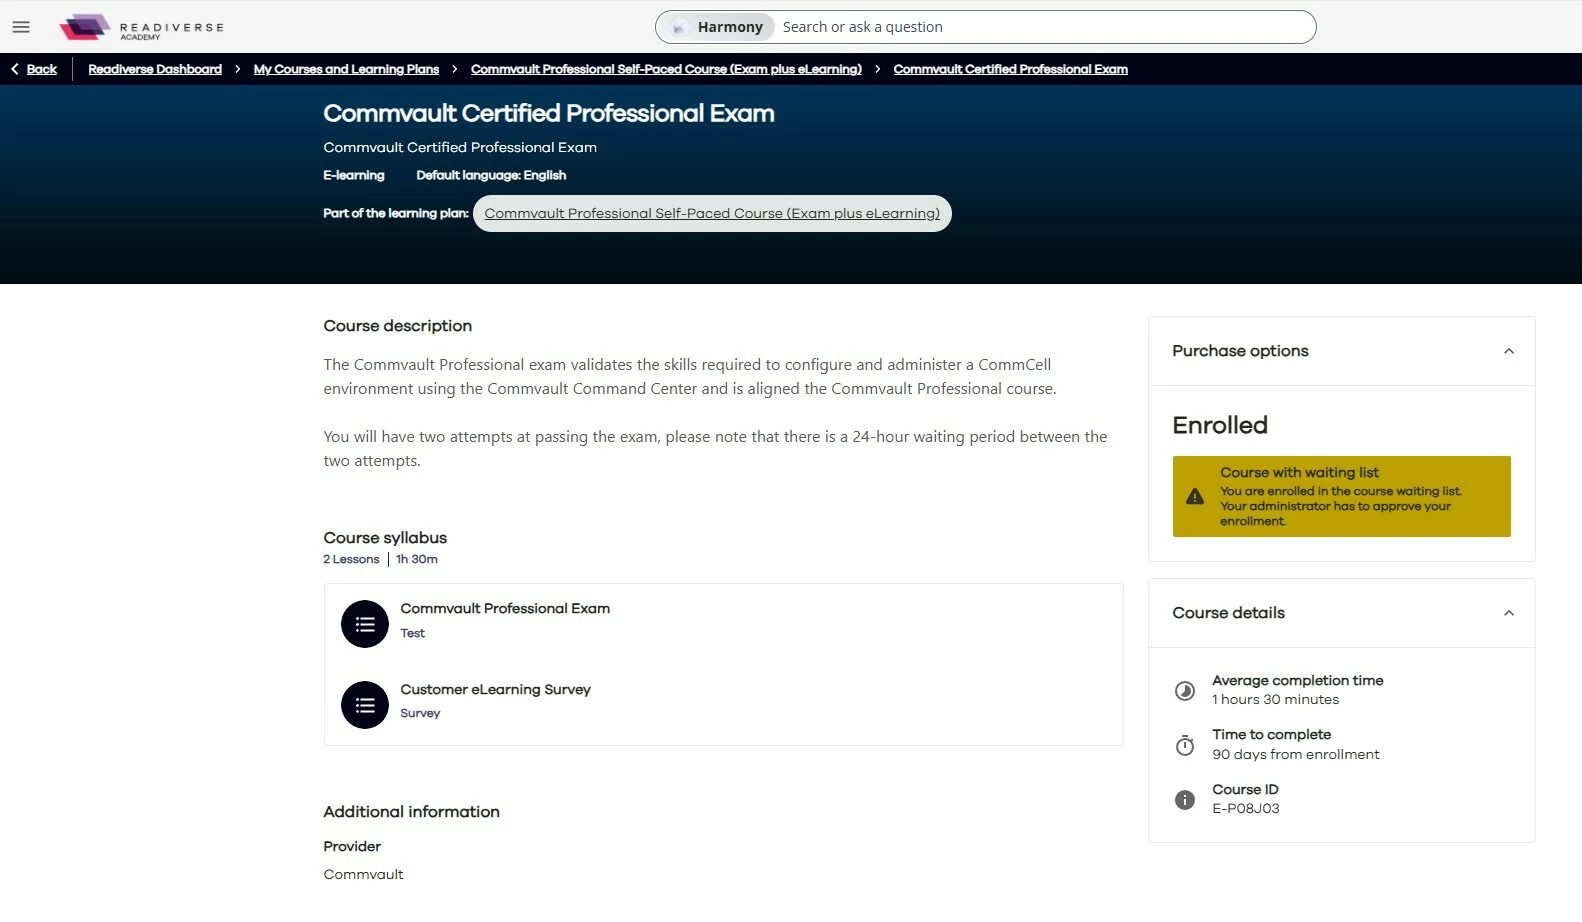The image size is (1582, 922).
Task: Click the time to complete stopwatch icon
Action: pyautogui.click(x=1185, y=745)
